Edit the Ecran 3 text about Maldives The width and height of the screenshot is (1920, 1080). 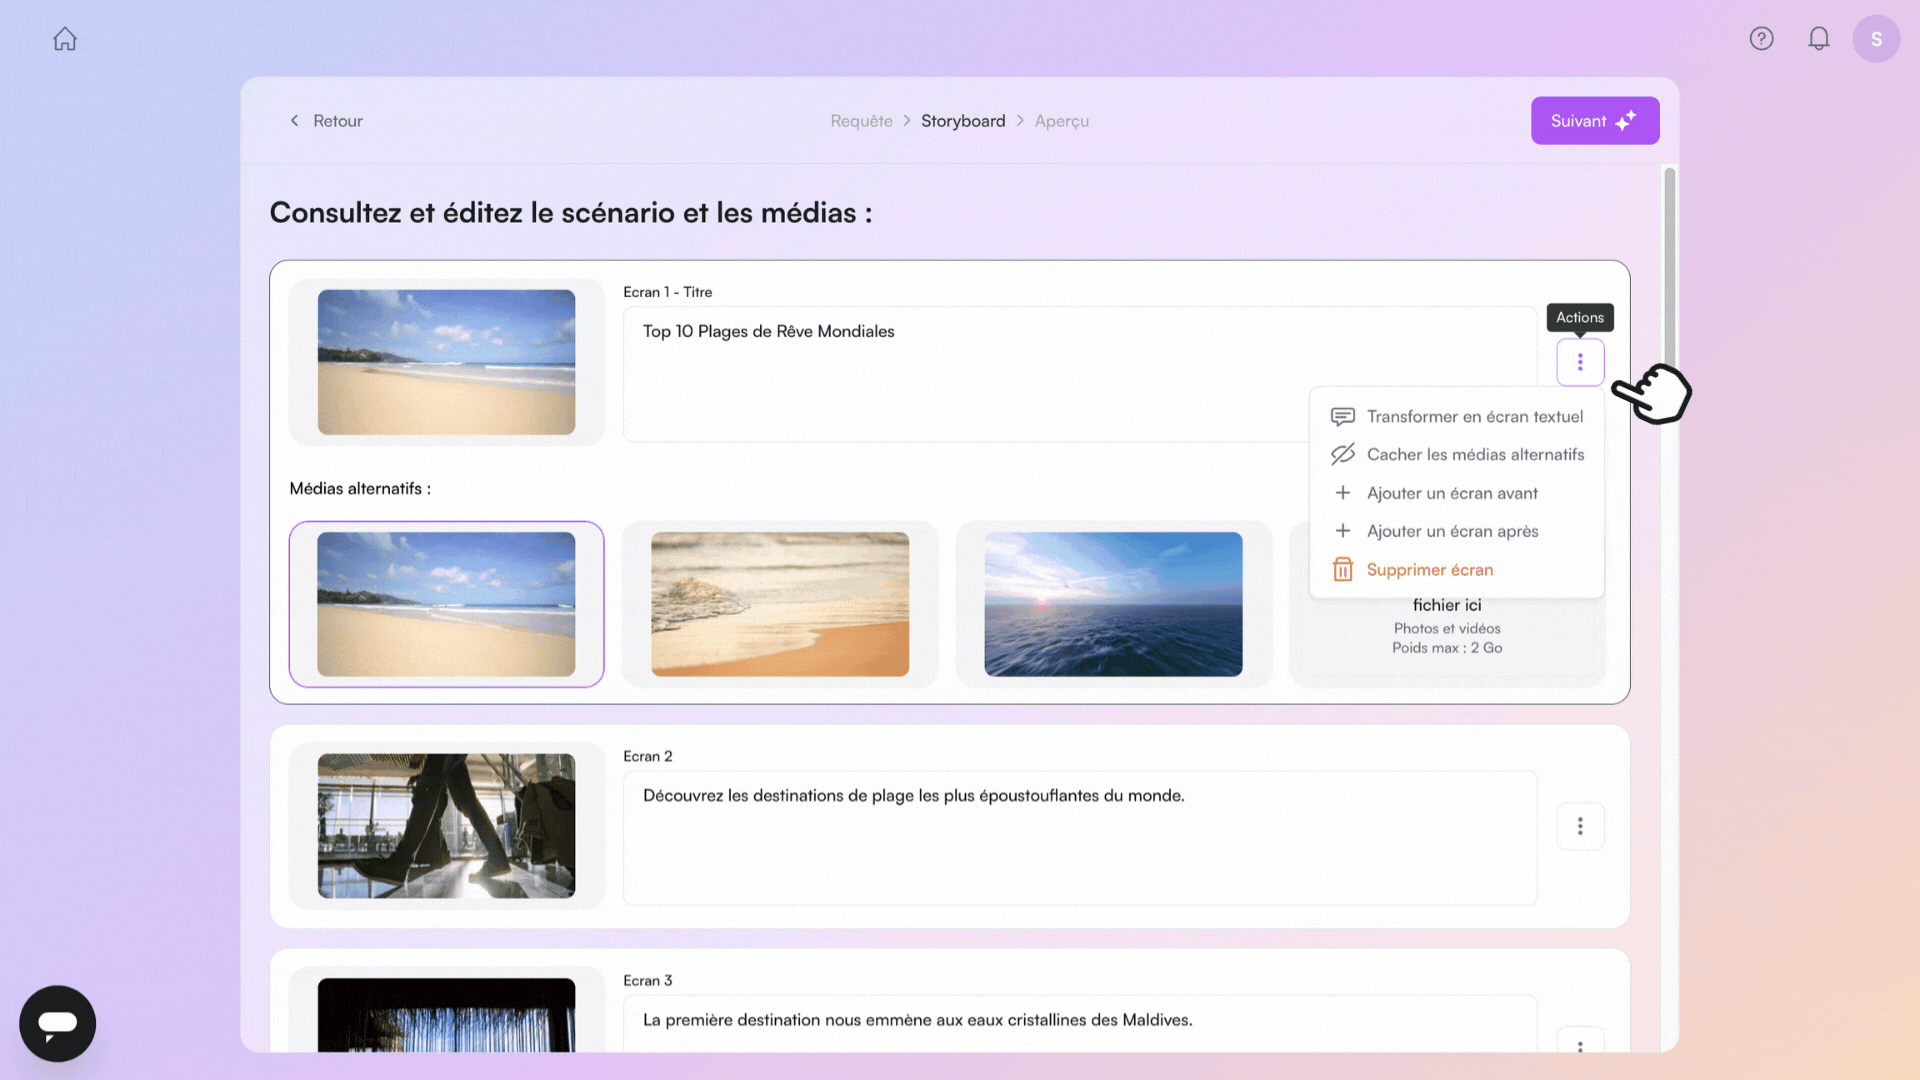point(1080,1023)
